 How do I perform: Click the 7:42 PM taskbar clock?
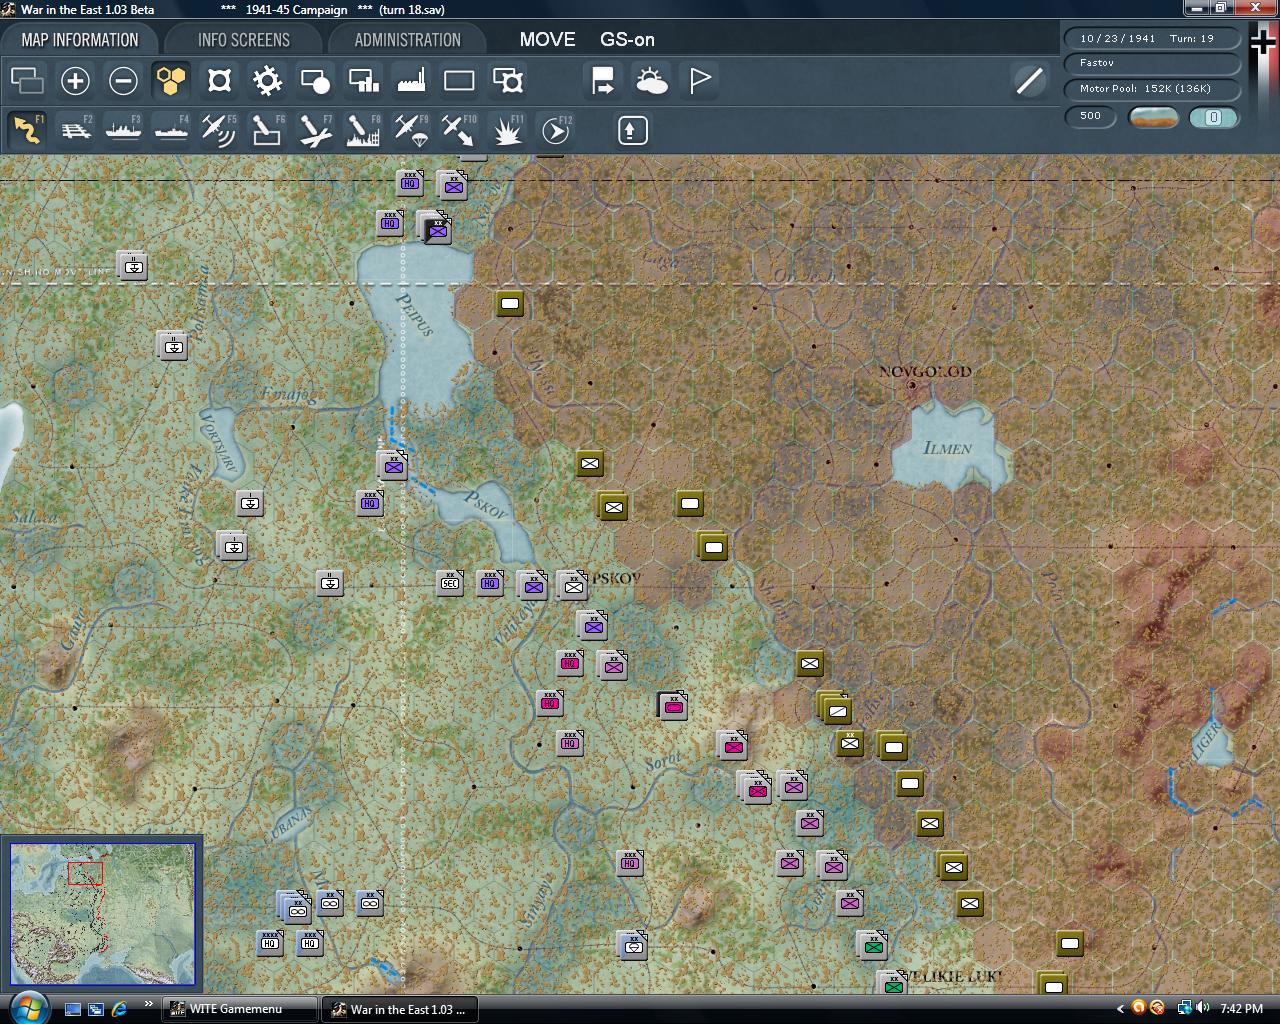click(1241, 1009)
